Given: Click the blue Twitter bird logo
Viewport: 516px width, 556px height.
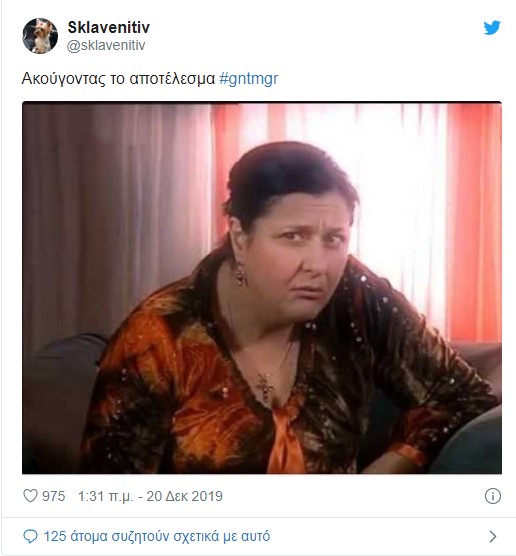Looking at the screenshot, I should coord(492,28).
